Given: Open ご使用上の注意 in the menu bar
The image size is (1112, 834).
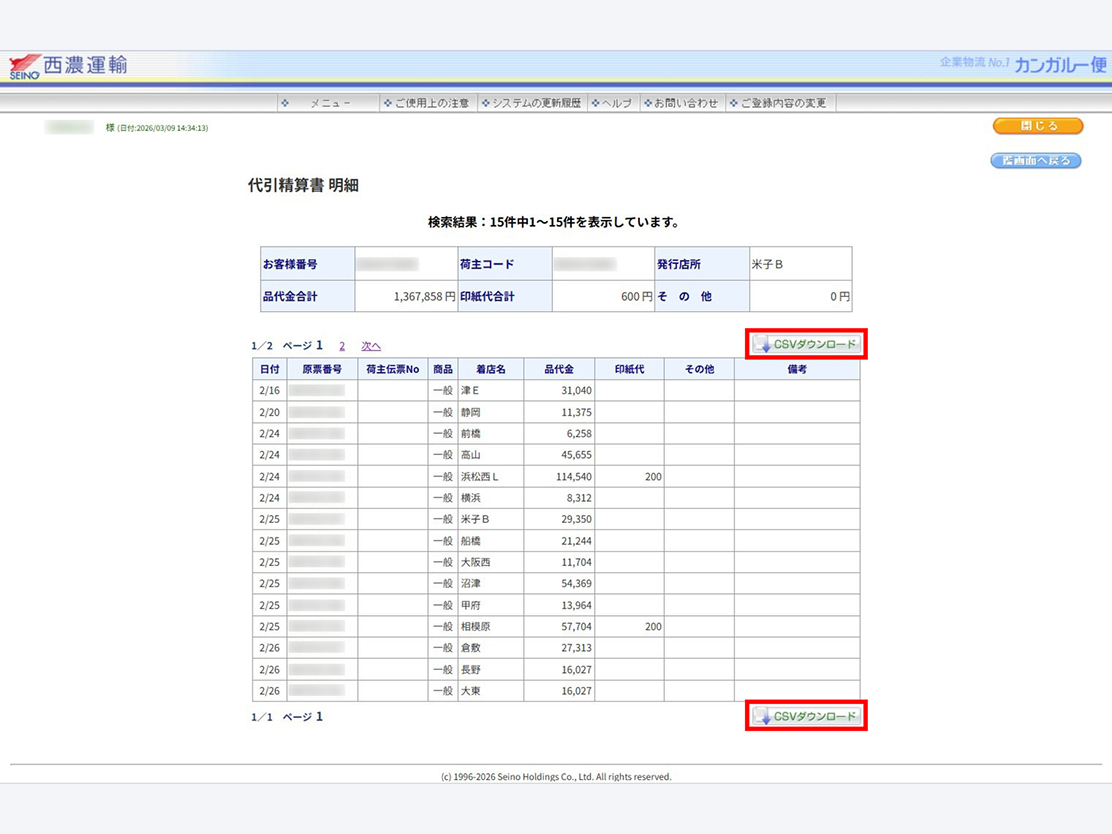Looking at the screenshot, I should [x=428, y=104].
